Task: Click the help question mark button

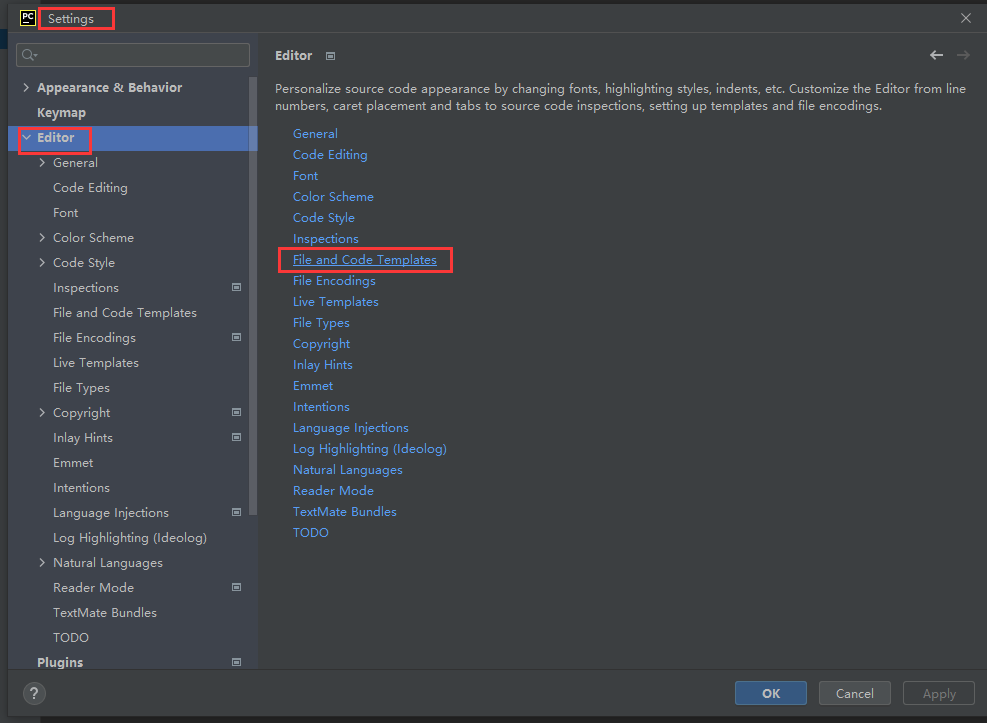Action: click(34, 693)
